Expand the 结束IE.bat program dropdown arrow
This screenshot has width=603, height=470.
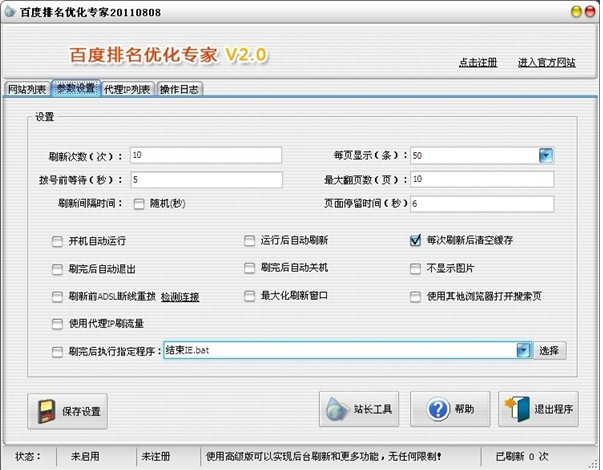tap(523, 350)
